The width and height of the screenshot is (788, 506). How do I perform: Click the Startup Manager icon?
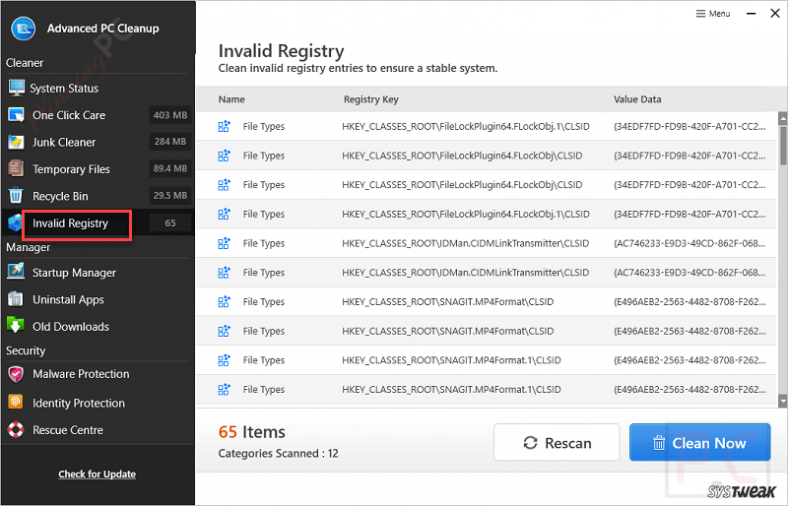(x=16, y=271)
